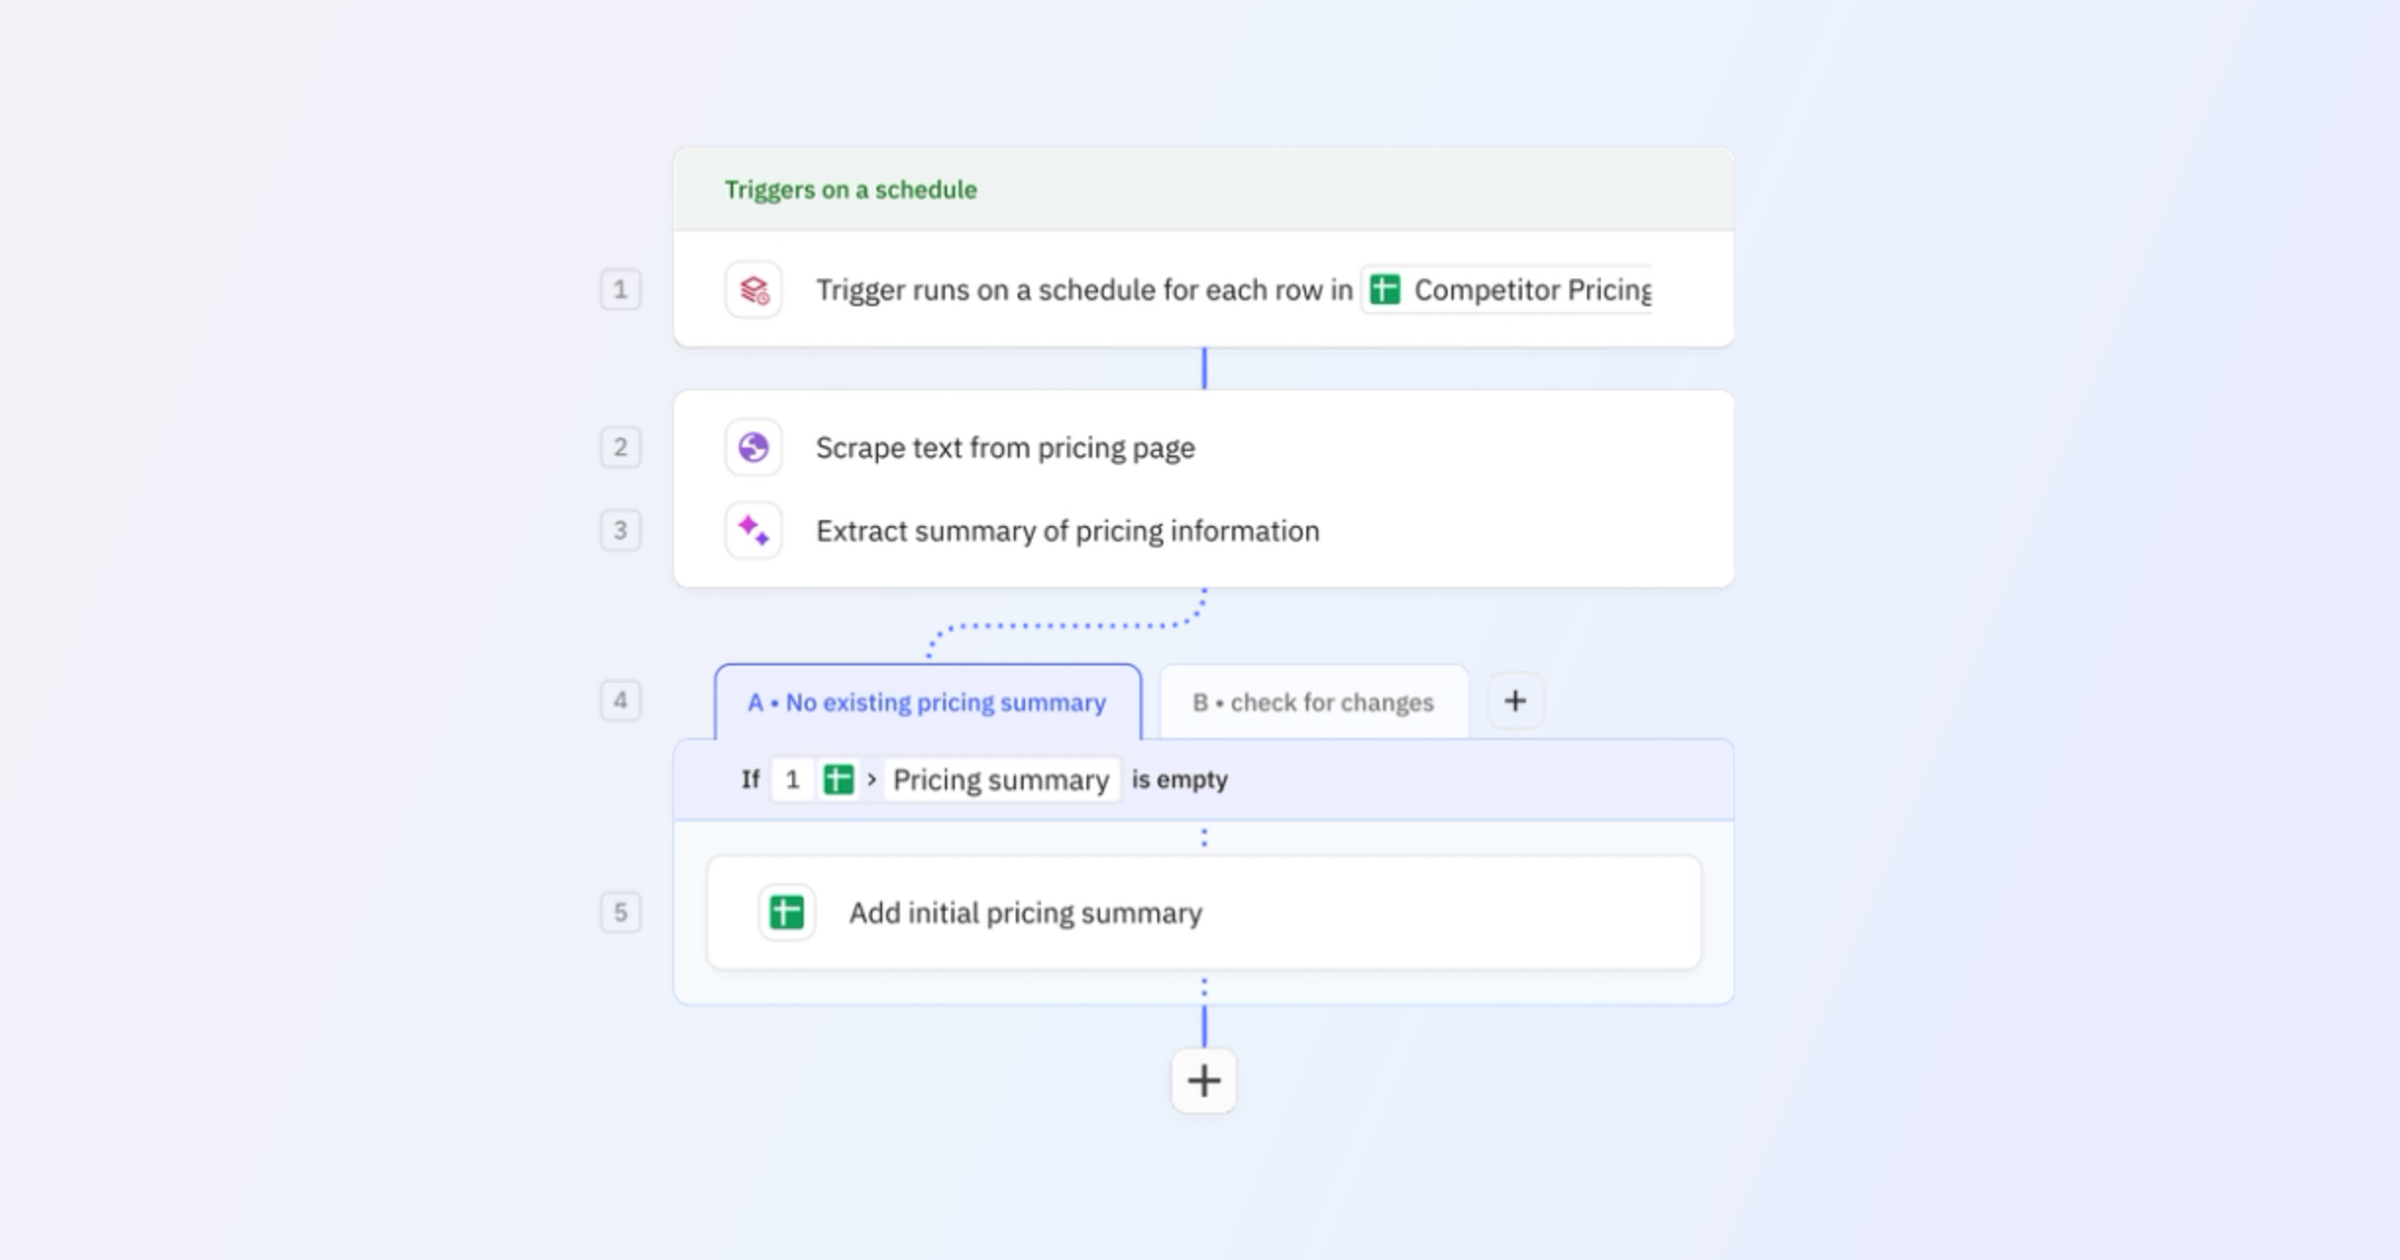
Task: Select the Google Sheets icon next to Competitor Pricing
Action: click(1385, 290)
